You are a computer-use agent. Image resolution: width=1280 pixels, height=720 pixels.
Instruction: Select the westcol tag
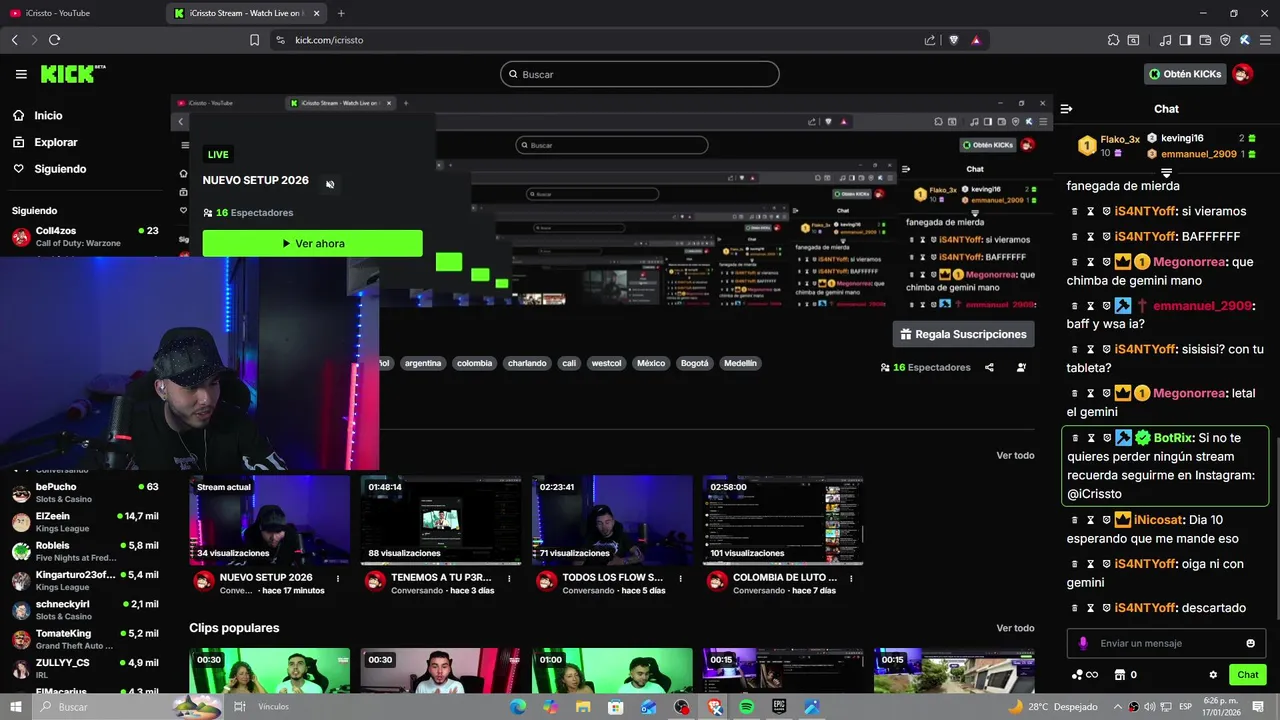606,363
